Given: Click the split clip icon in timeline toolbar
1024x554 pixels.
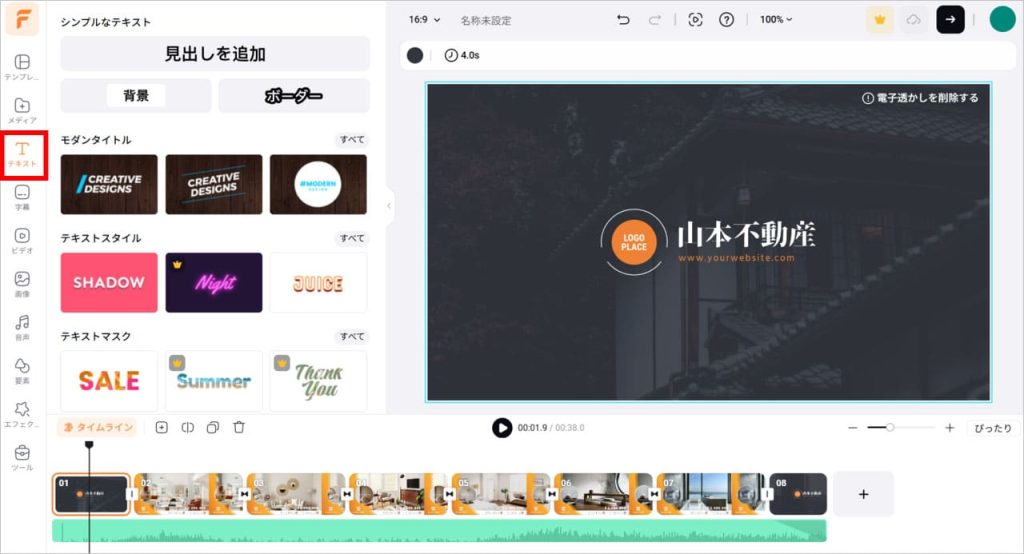Looking at the screenshot, I should pos(187,427).
